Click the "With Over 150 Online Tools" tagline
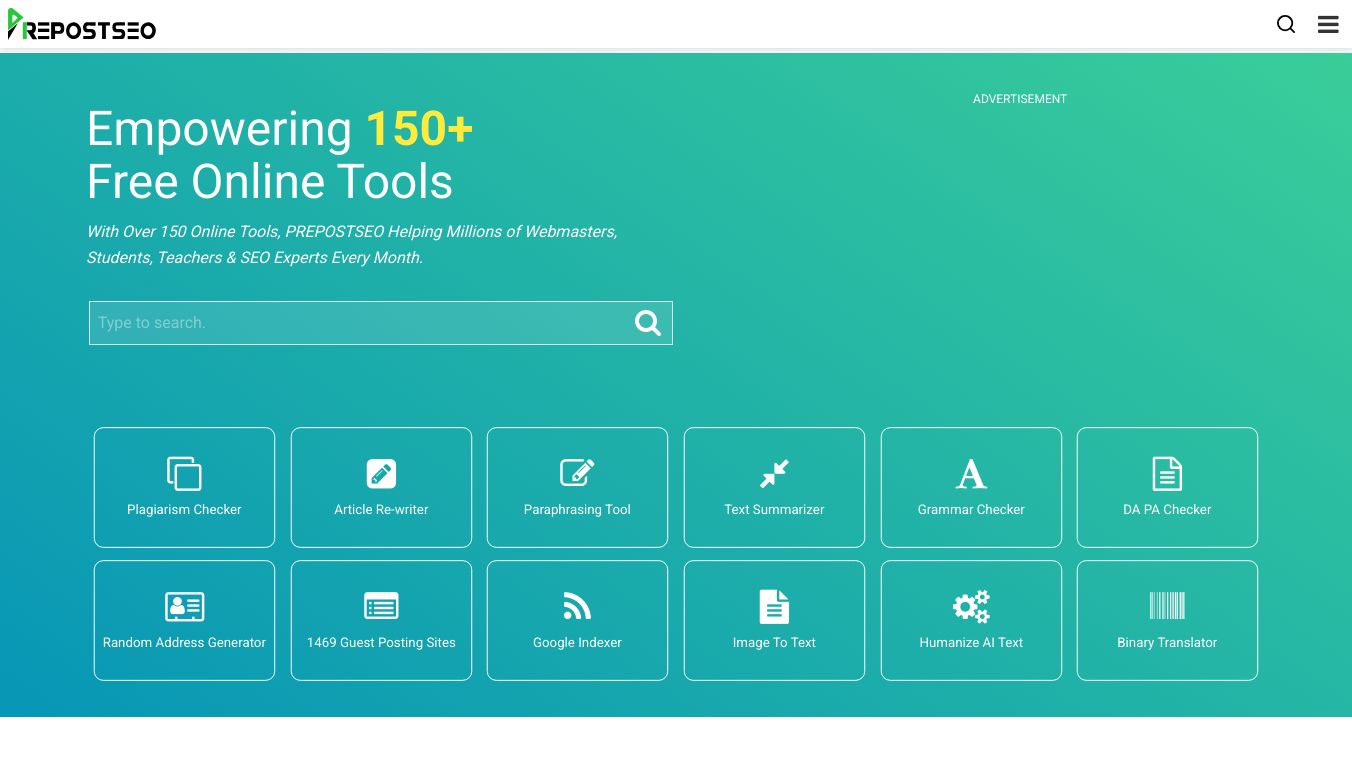This screenshot has width=1352, height=760. pyautogui.click(x=352, y=244)
